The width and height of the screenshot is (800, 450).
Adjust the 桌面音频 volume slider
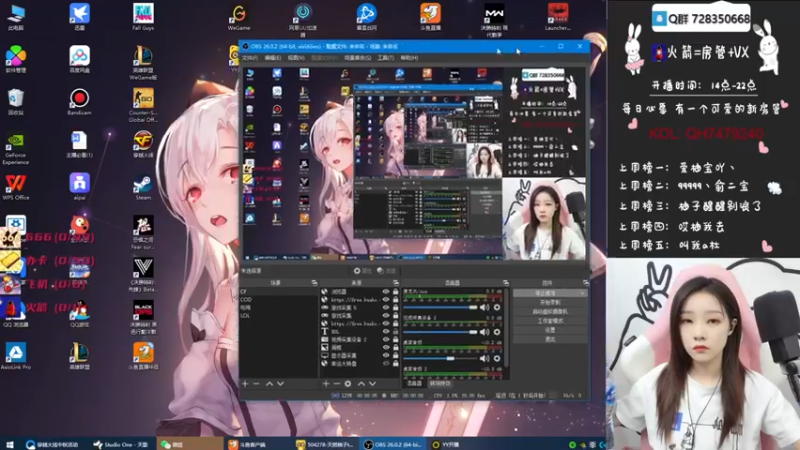tap(440, 358)
